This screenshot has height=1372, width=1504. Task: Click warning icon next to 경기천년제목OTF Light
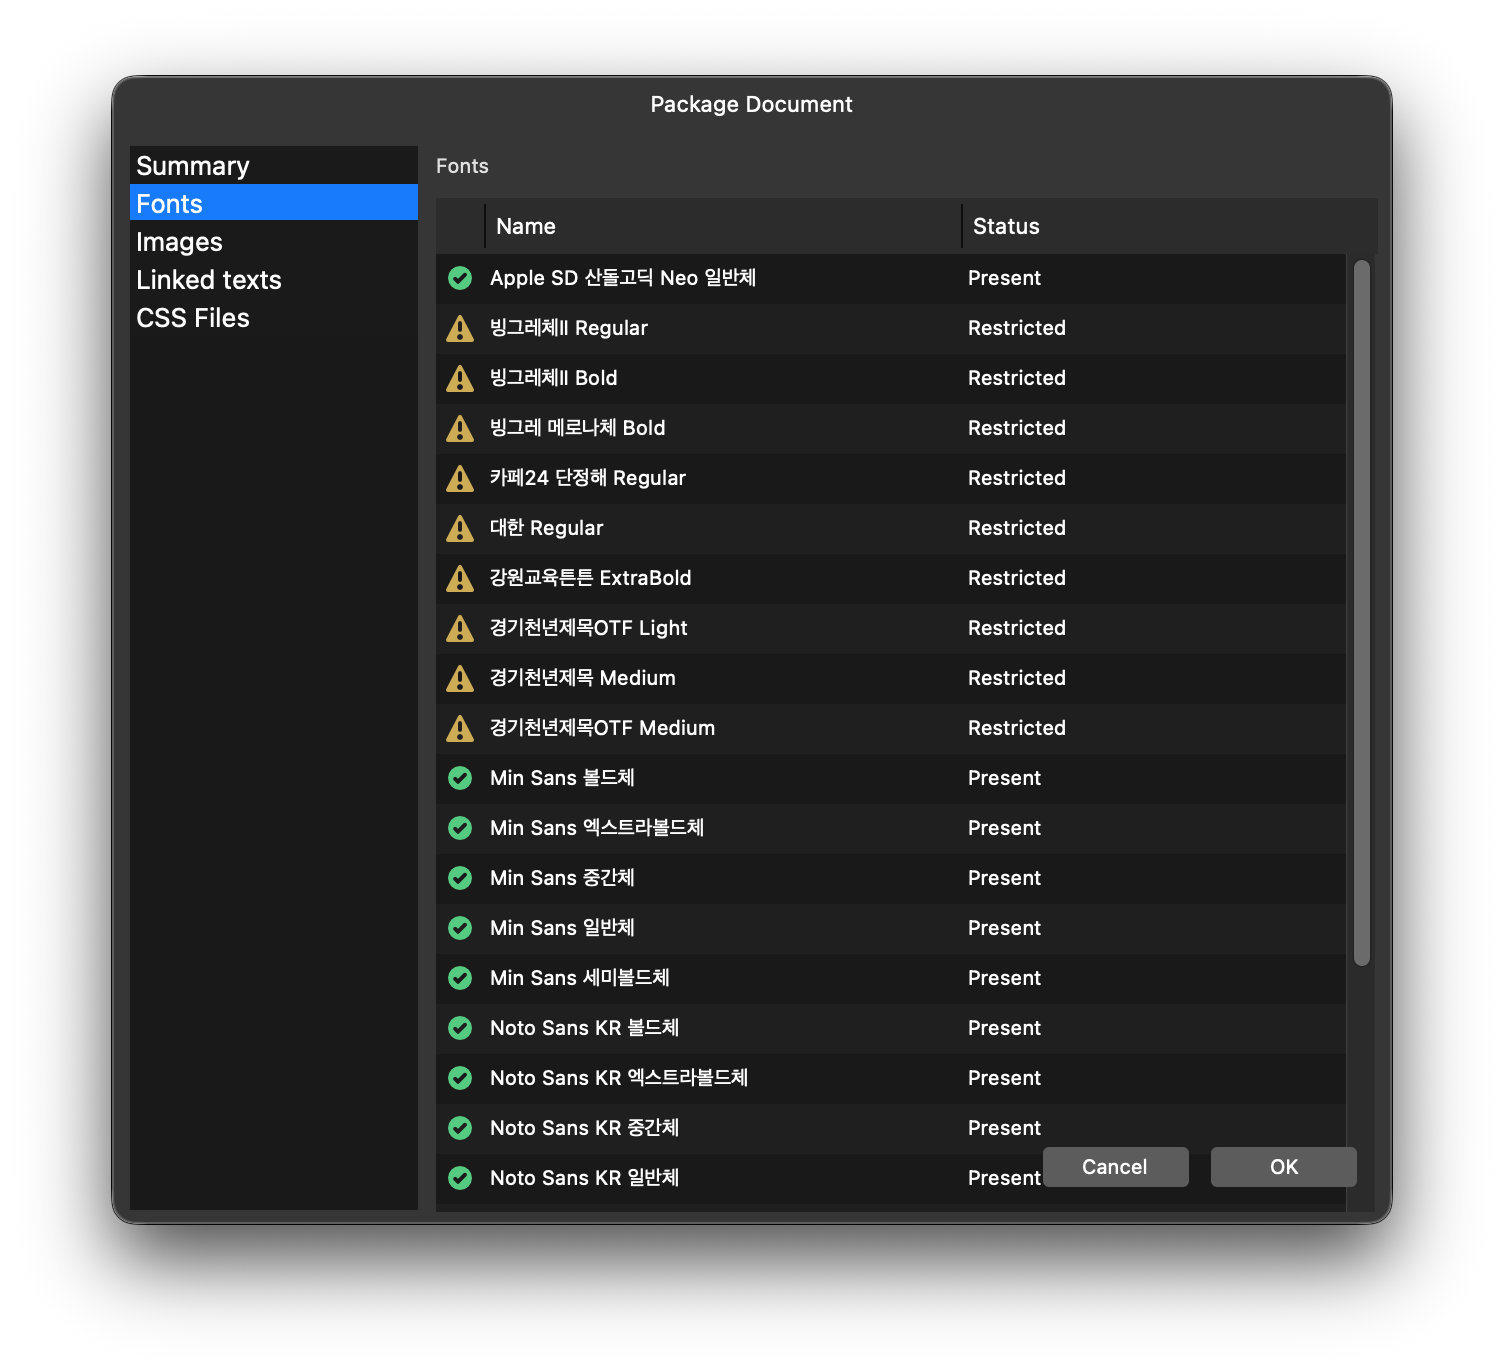[x=460, y=628]
